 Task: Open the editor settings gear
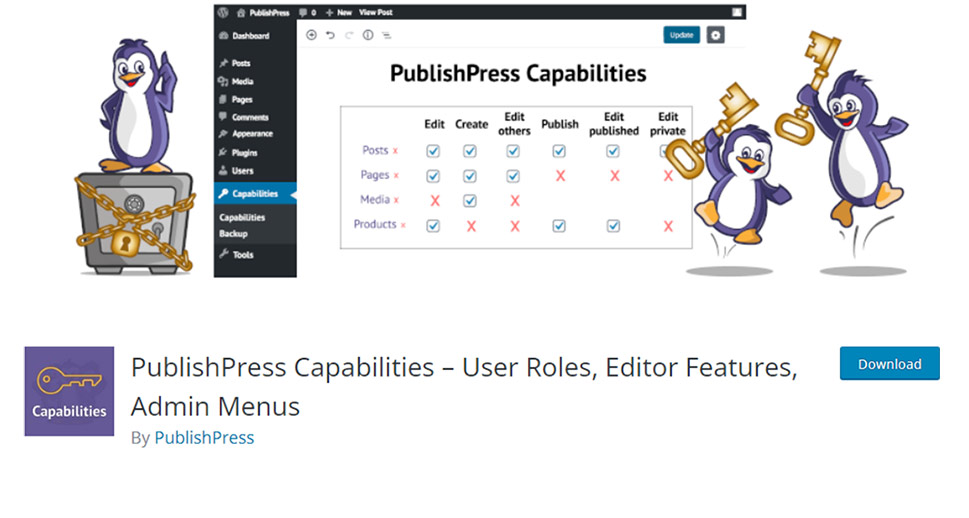[716, 35]
